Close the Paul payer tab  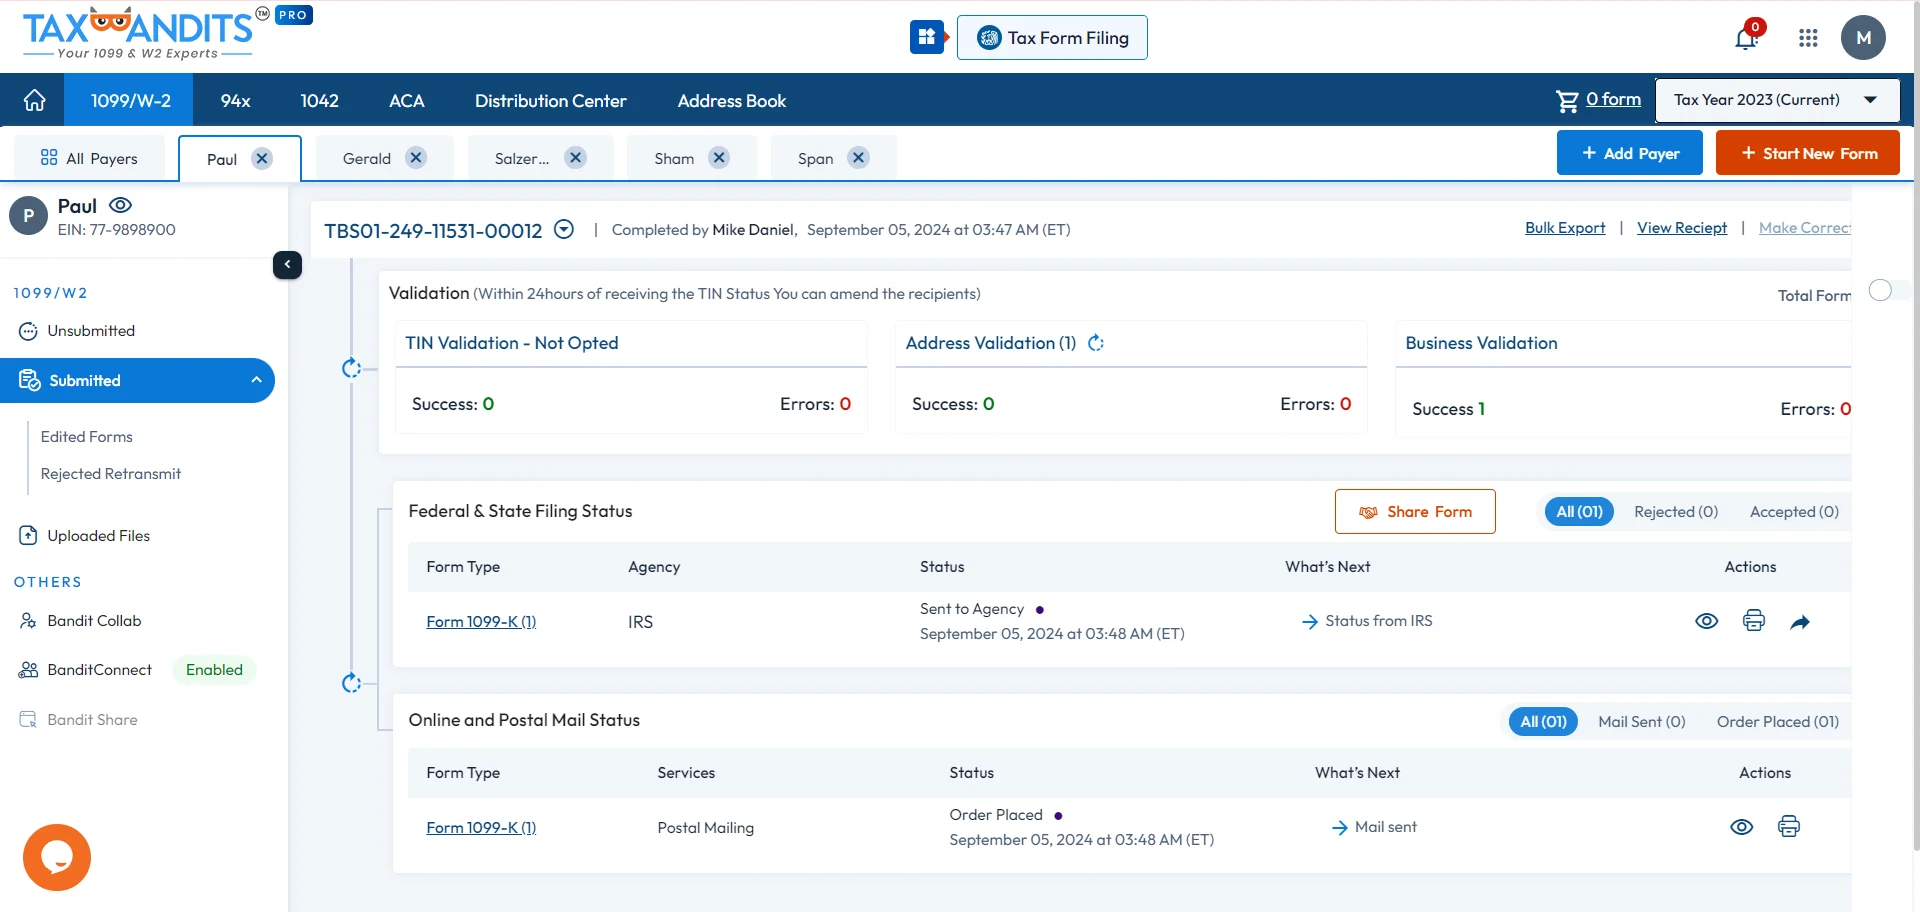pyautogui.click(x=262, y=158)
